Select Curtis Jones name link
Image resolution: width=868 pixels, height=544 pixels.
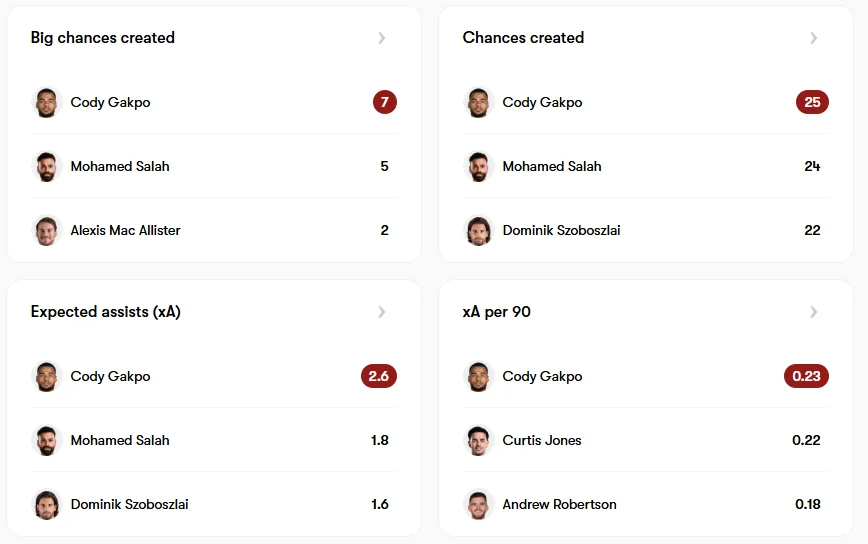pos(542,440)
